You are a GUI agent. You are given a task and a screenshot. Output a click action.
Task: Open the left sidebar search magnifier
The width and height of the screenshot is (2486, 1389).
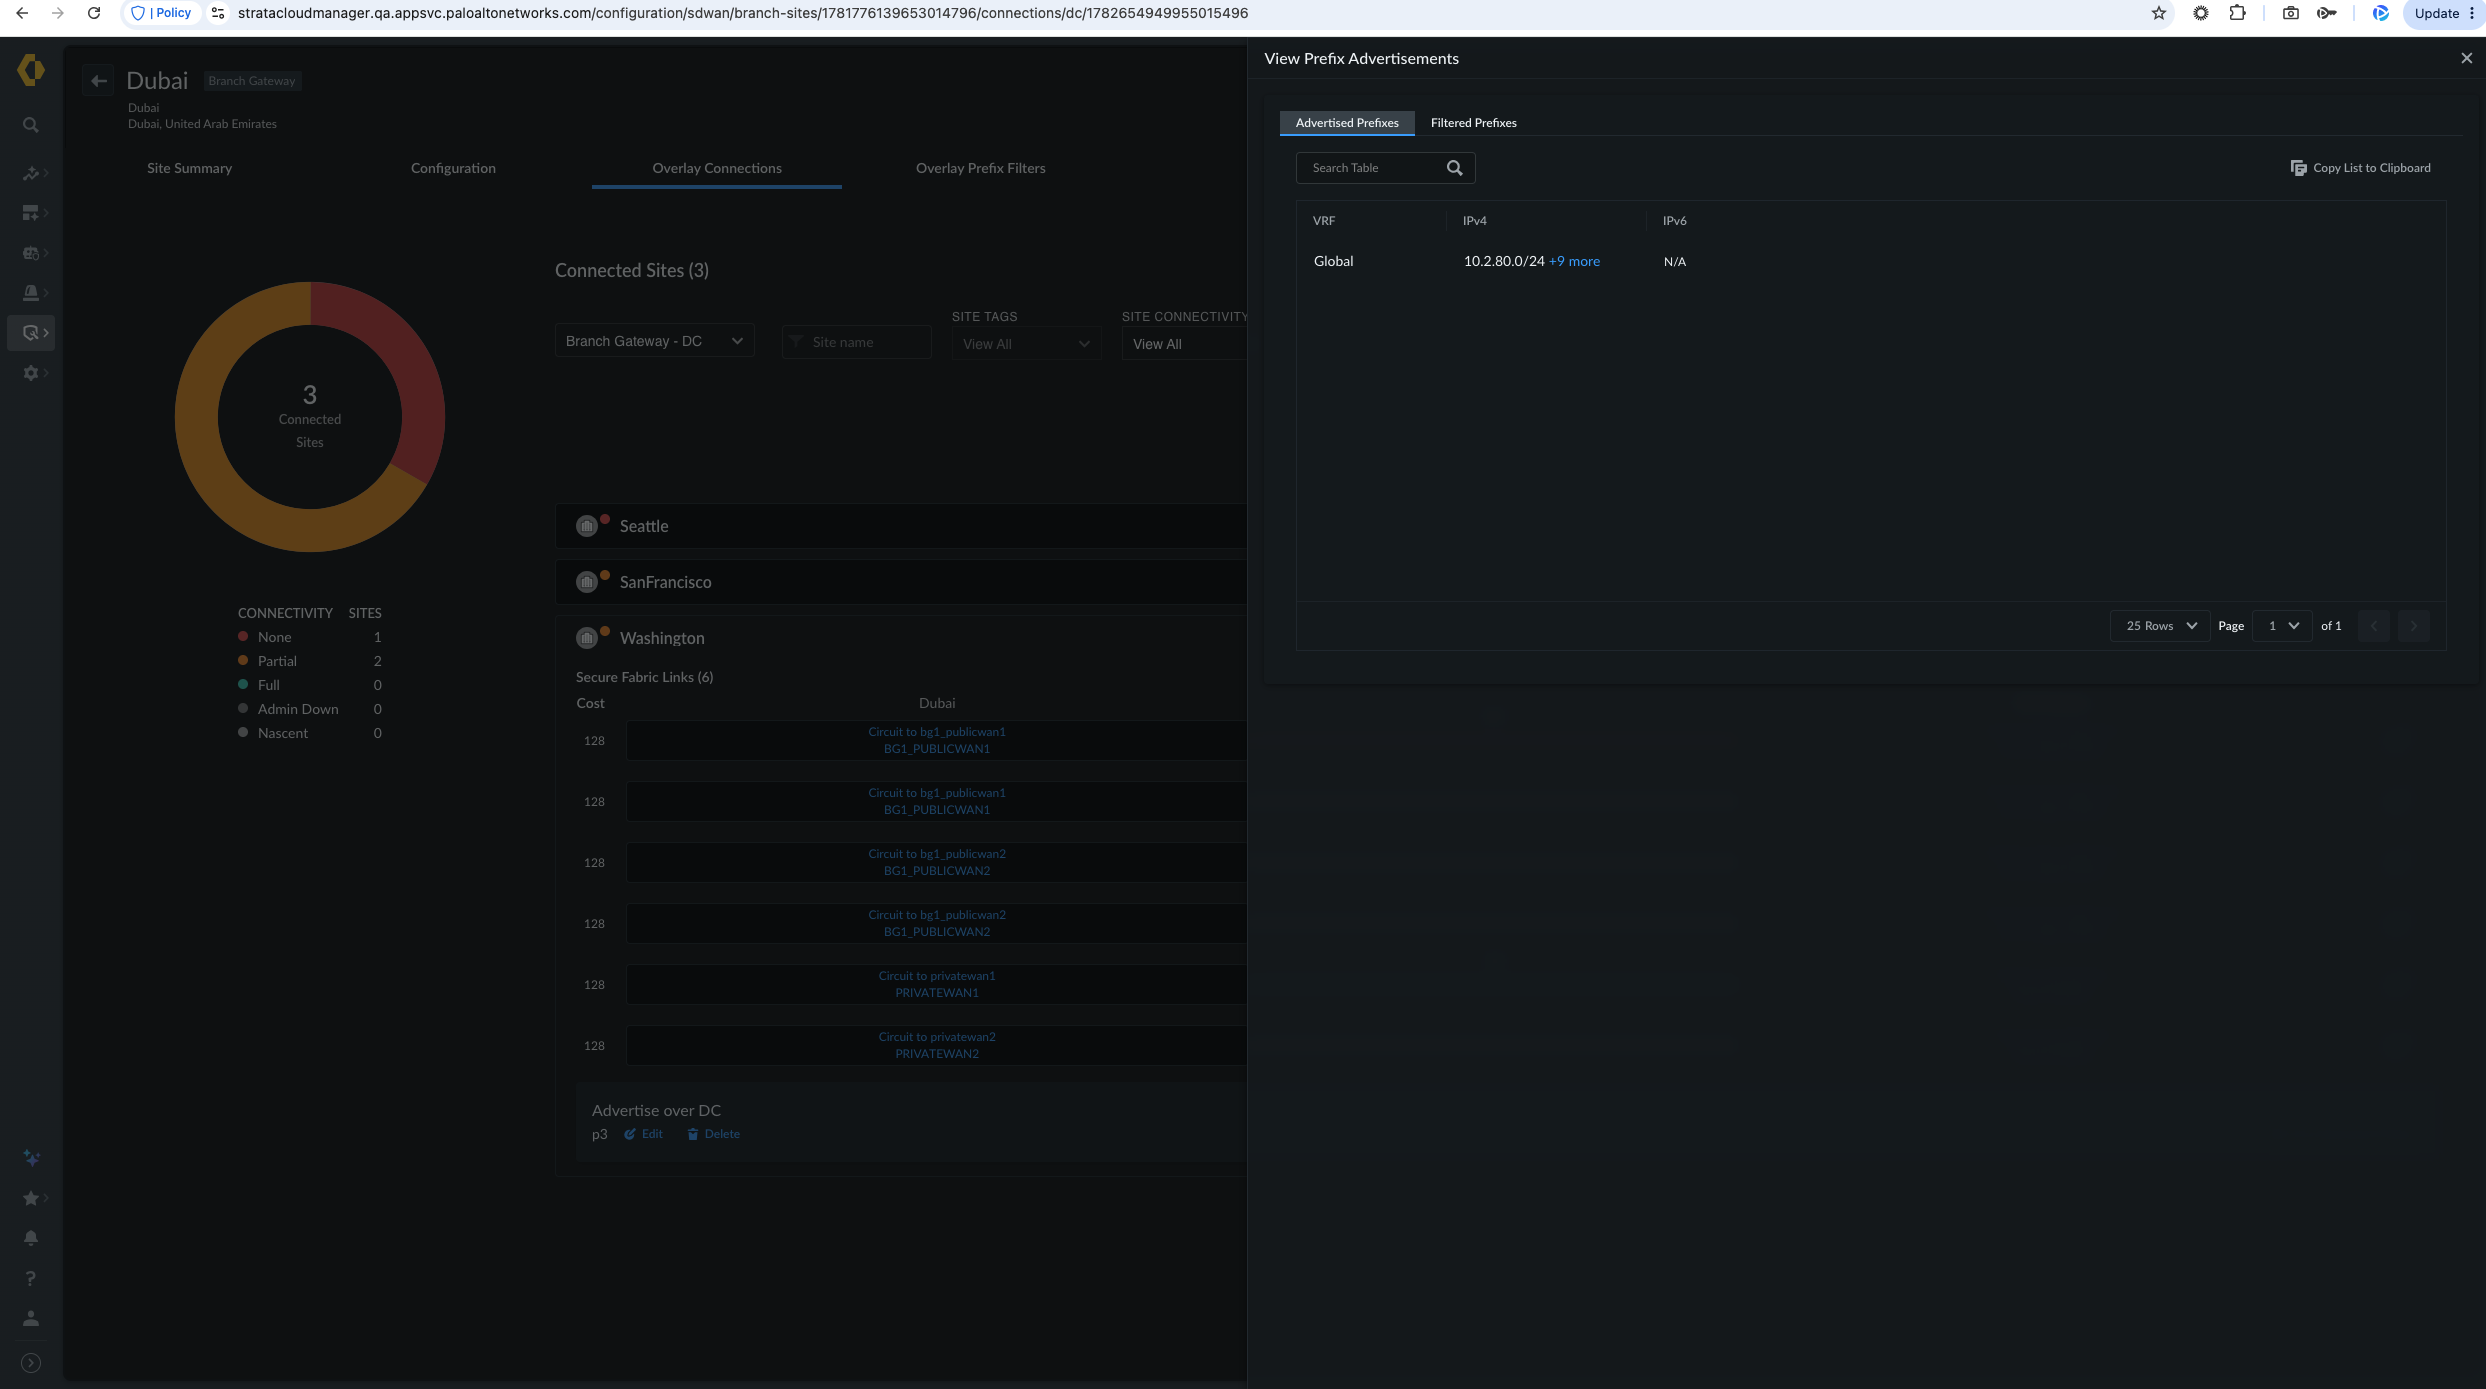(31, 125)
